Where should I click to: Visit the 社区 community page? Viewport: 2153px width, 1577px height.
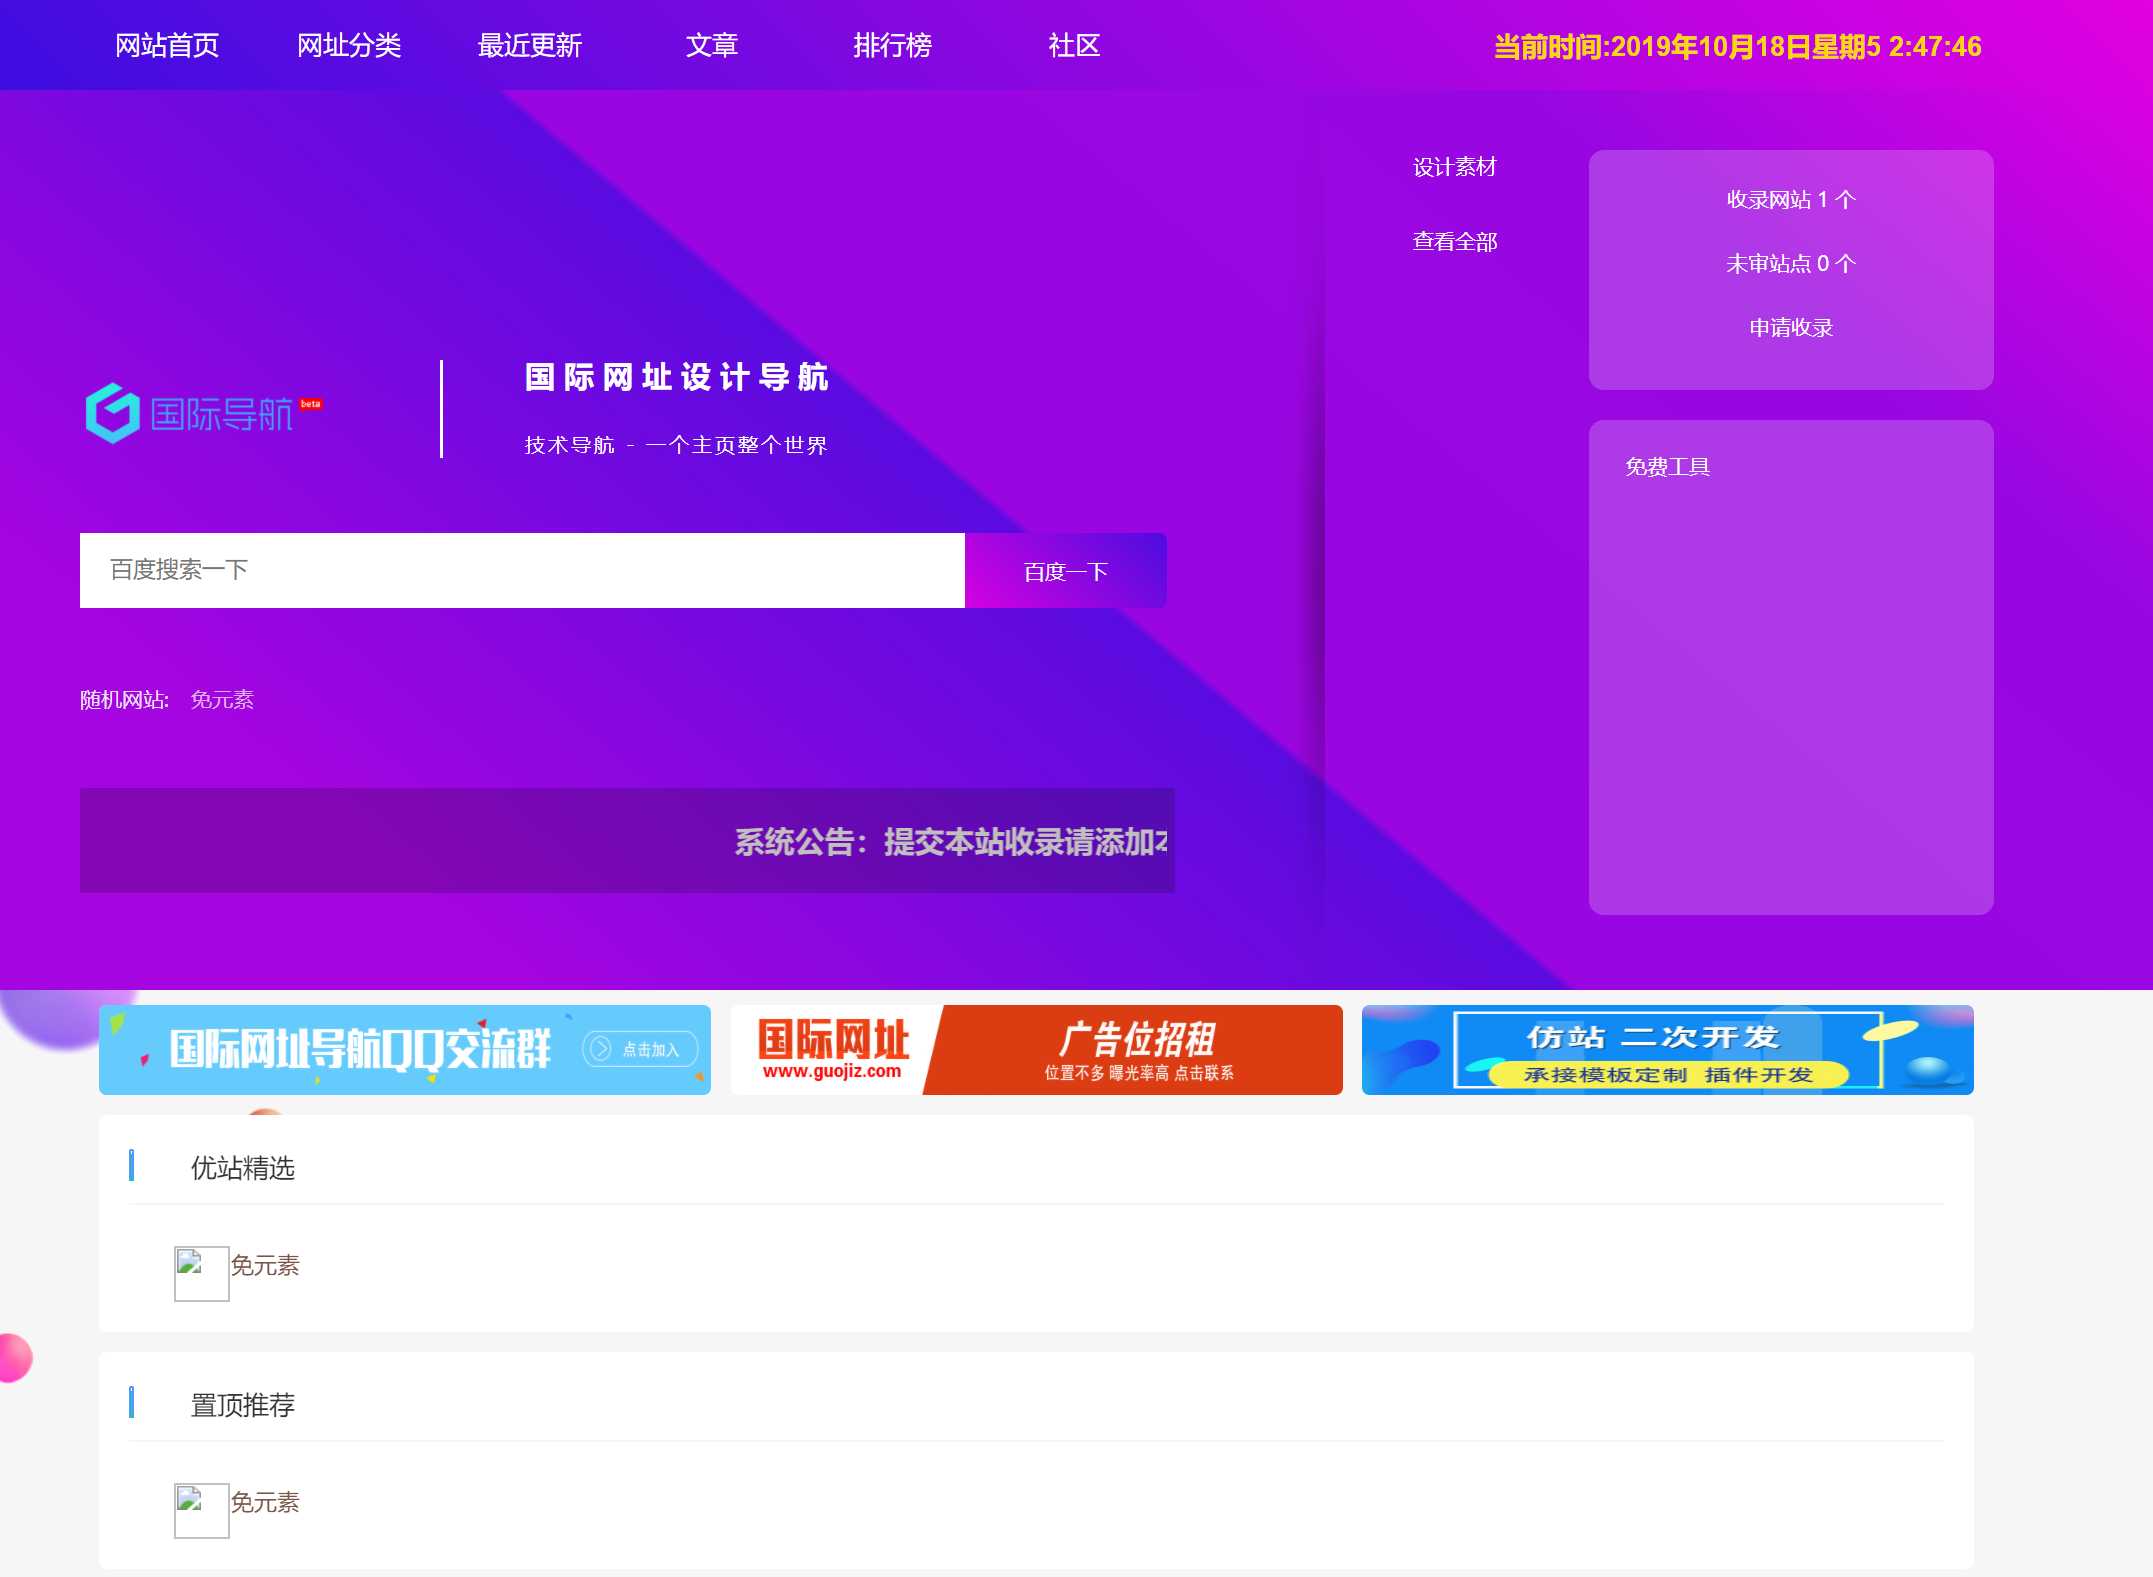click(1074, 46)
